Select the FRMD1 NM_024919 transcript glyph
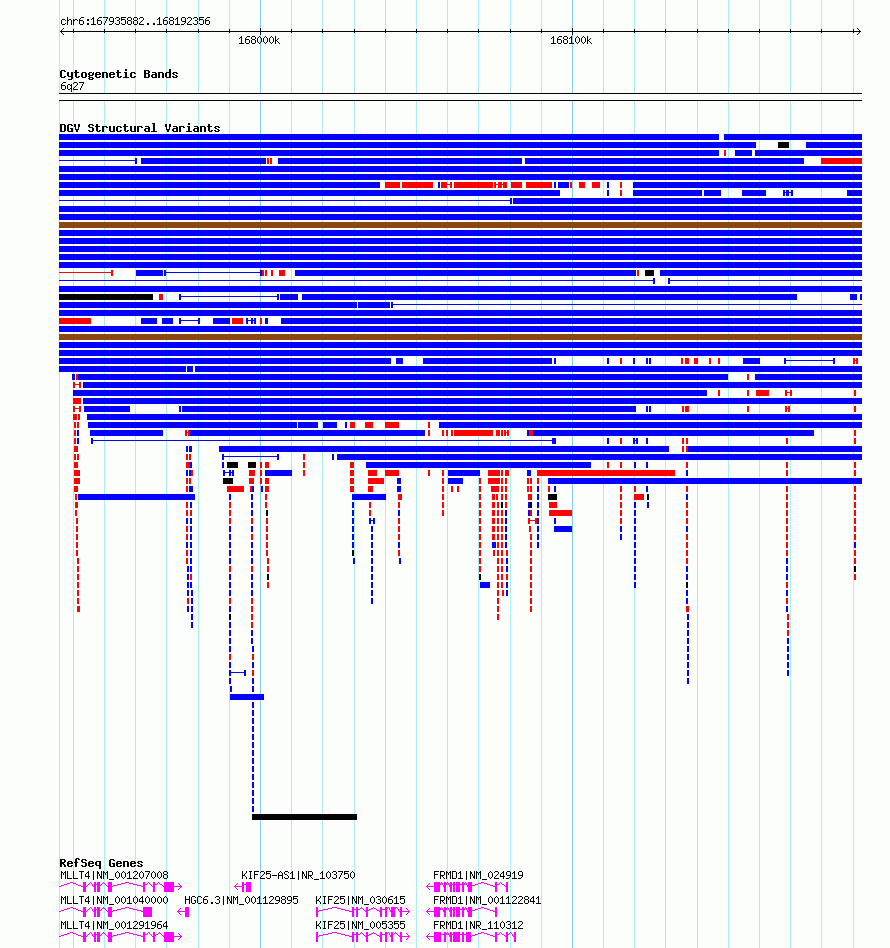 pyautogui.click(x=467, y=887)
